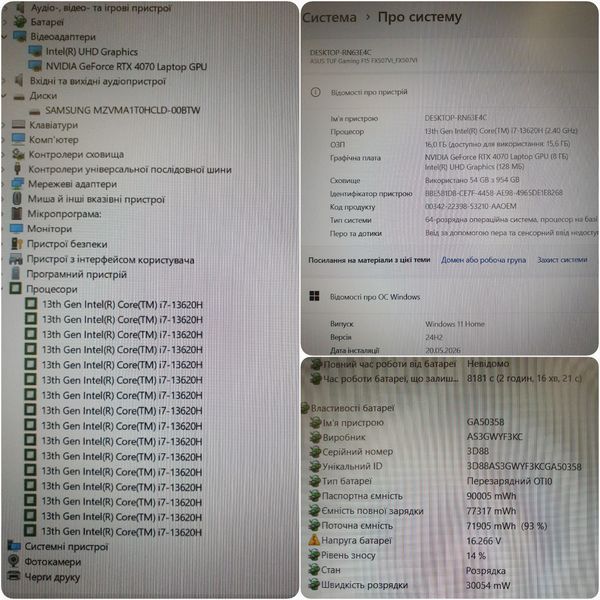
Task: Click the Системні пристрої folder icon
Action: click(x=14, y=546)
